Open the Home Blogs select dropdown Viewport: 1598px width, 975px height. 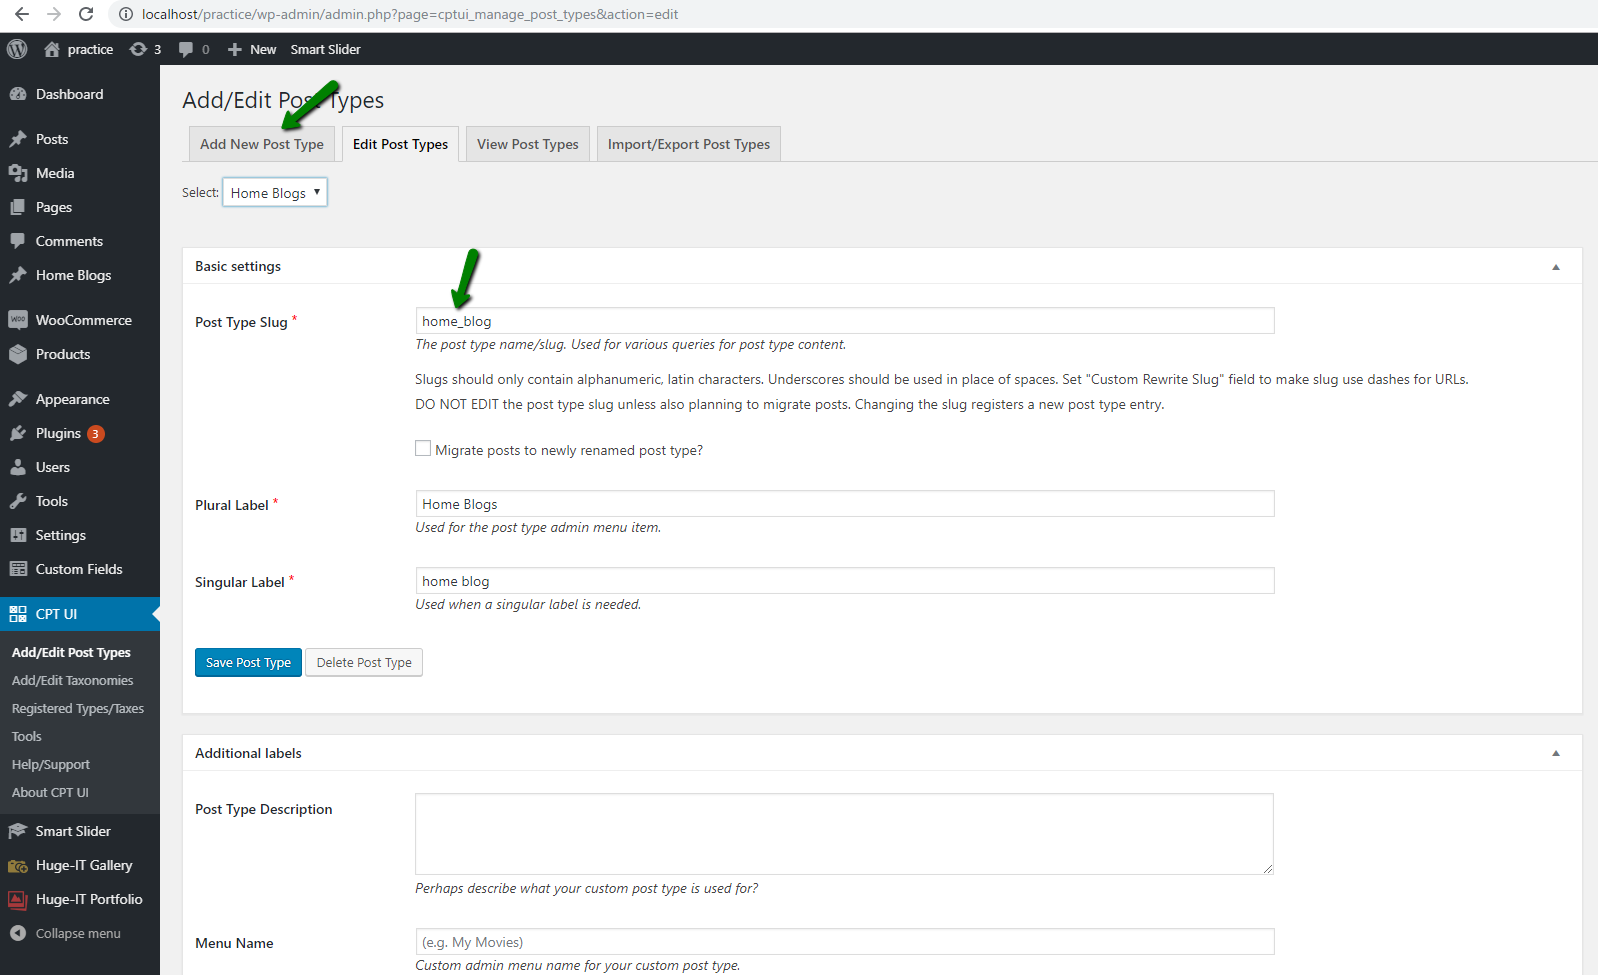point(274,193)
